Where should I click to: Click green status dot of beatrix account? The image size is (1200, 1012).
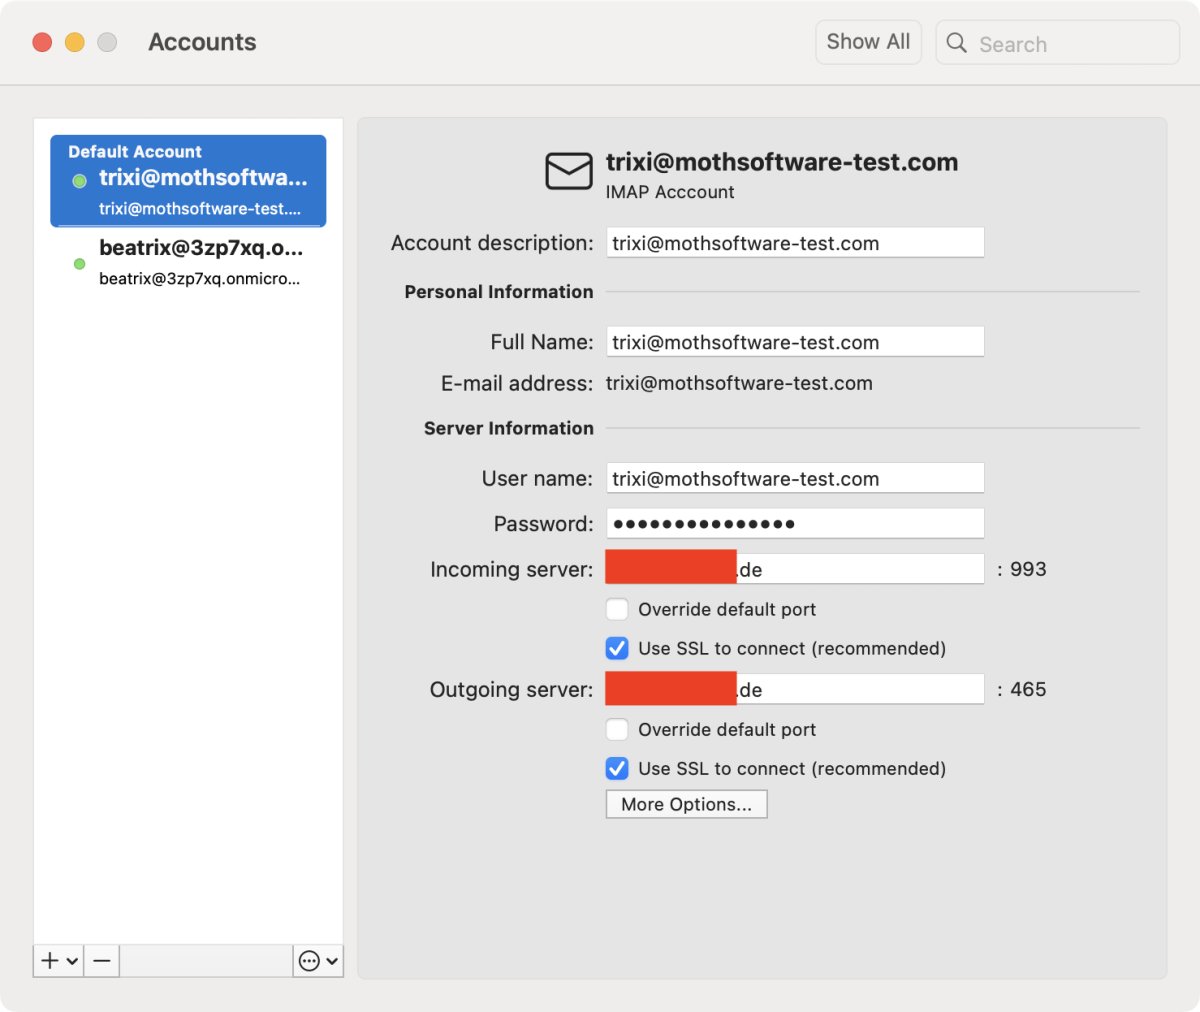(x=79, y=264)
